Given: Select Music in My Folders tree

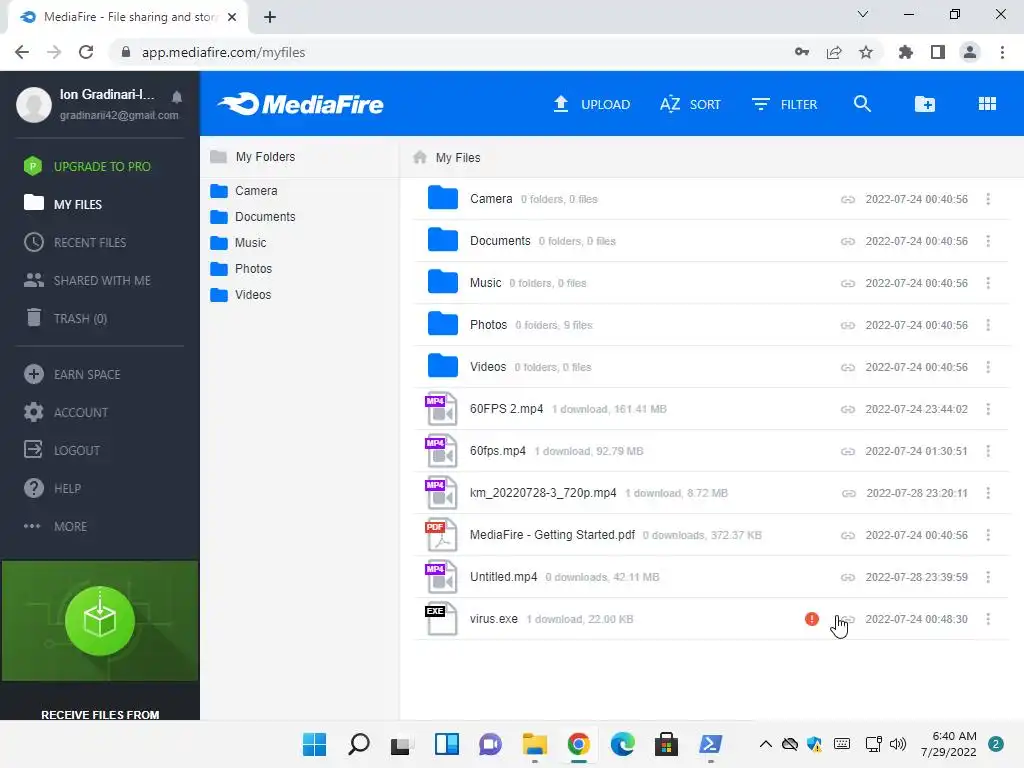Looking at the screenshot, I should pos(238,243).
